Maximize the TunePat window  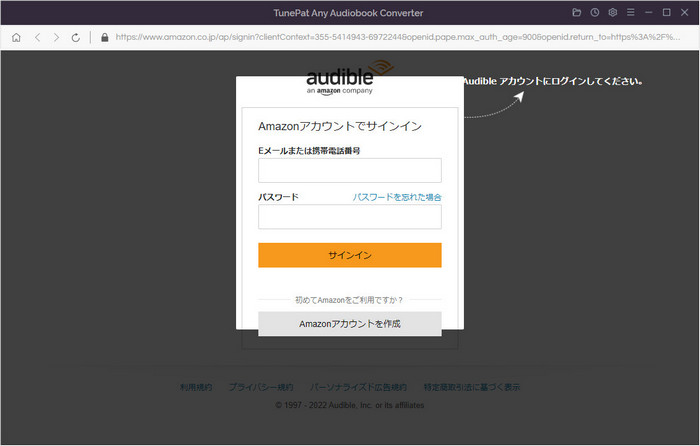point(667,13)
